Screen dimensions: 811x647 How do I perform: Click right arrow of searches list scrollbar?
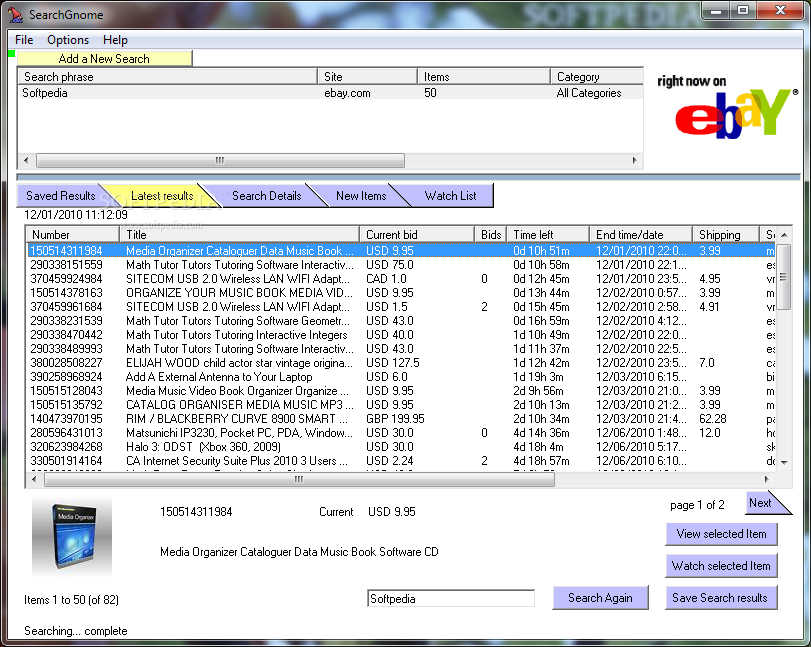click(x=635, y=160)
